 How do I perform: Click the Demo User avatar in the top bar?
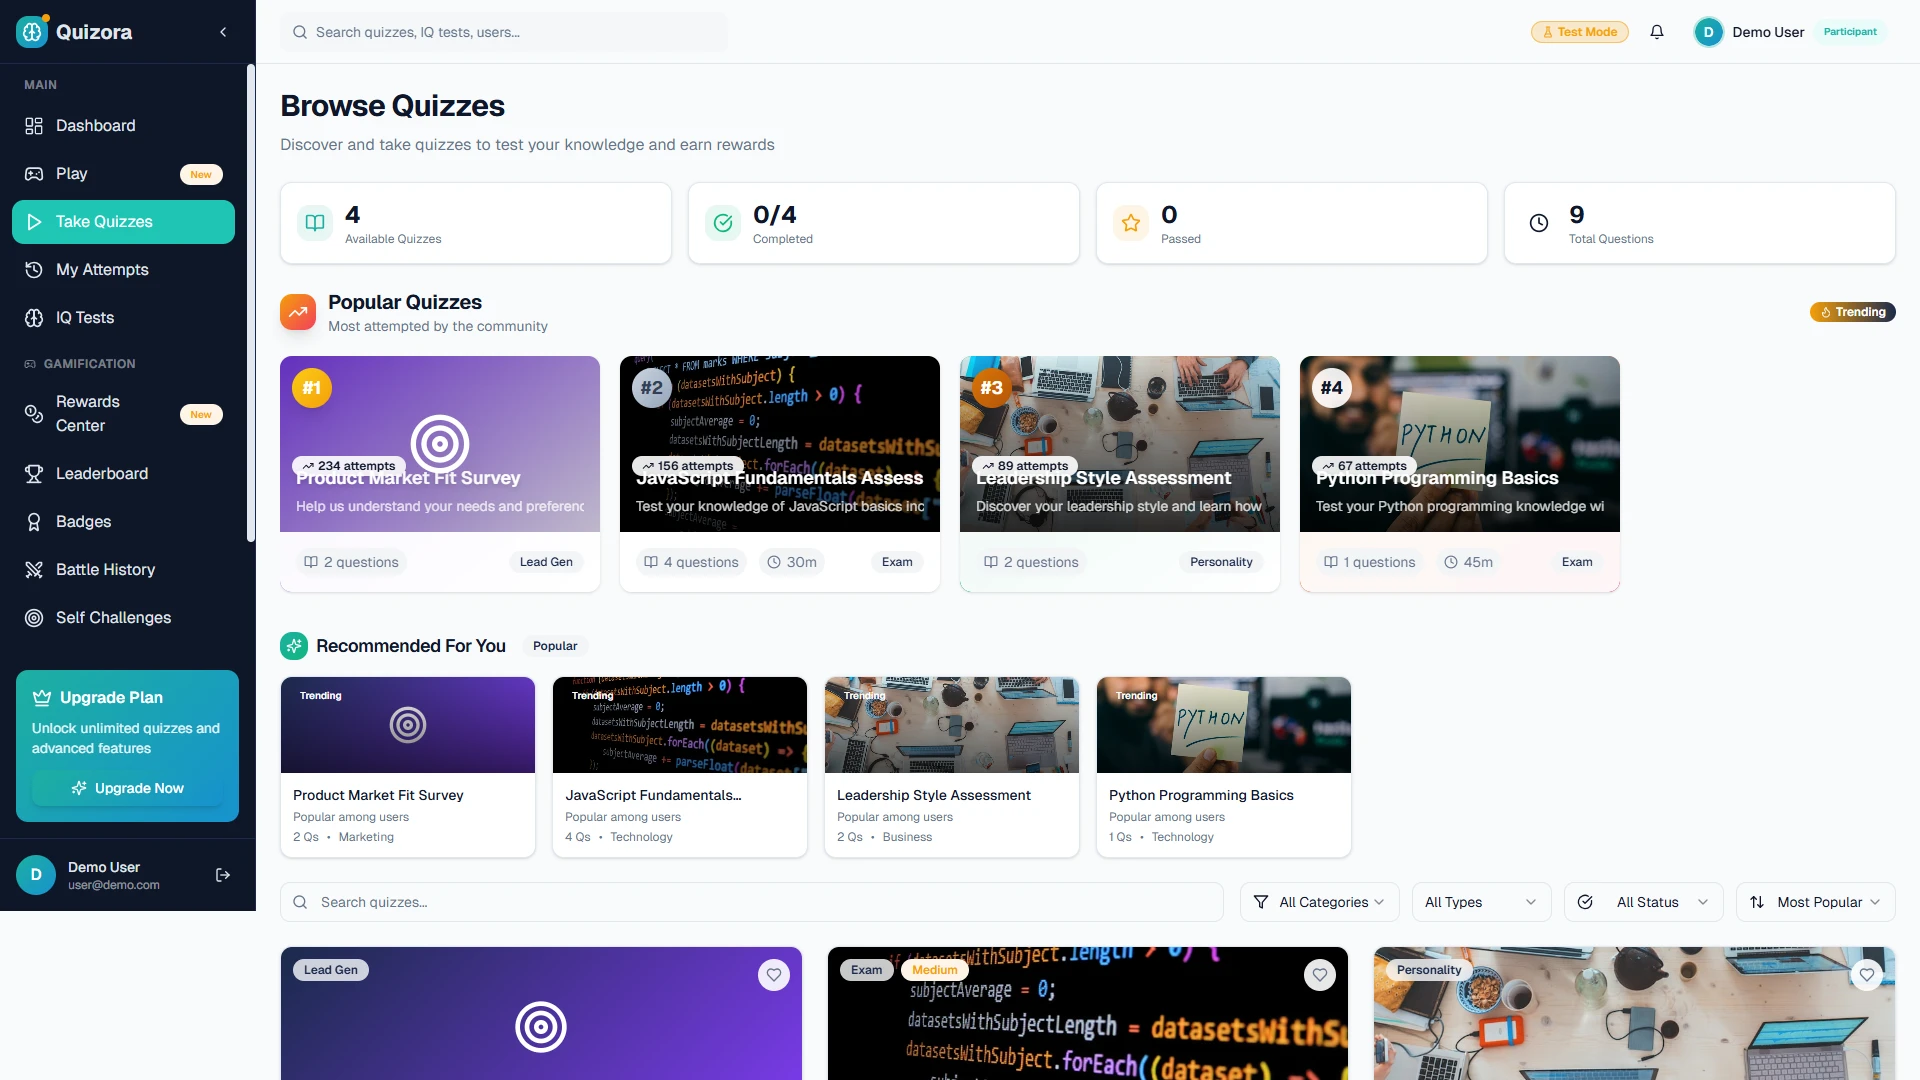pos(1708,32)
